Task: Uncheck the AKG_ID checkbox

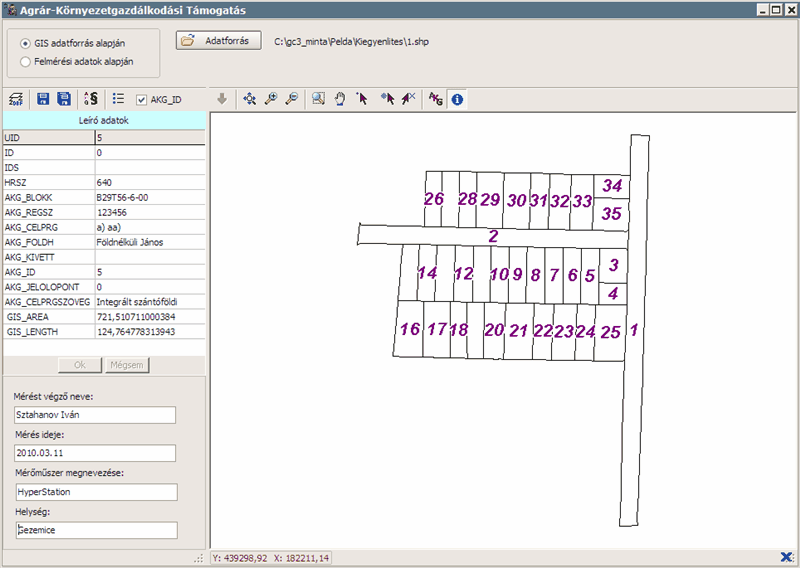Action: click(x=141, y=100)
